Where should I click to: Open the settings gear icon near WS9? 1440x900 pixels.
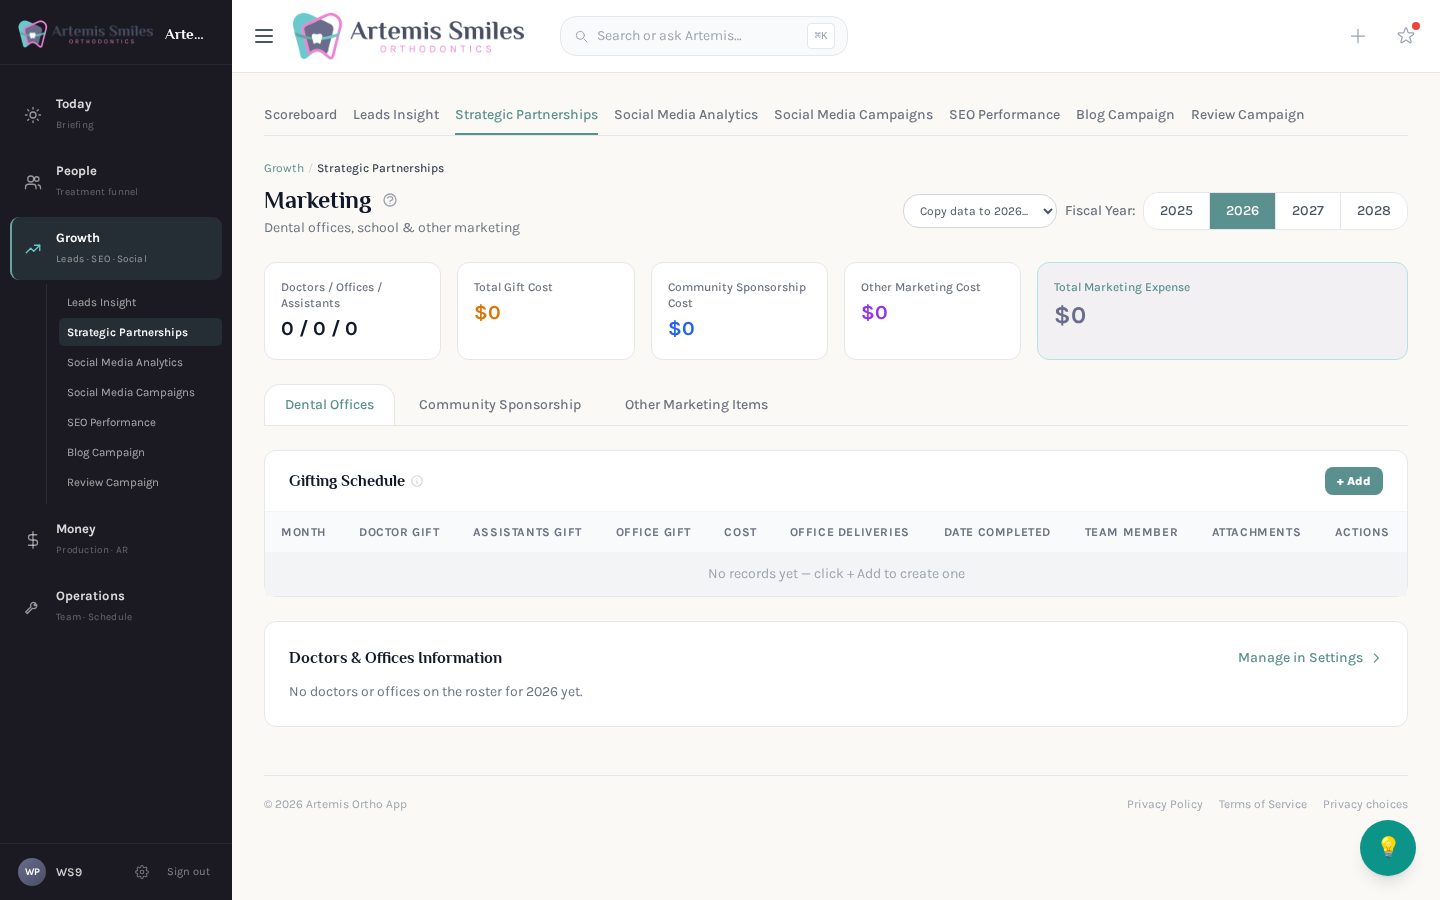tap(142, 872)
